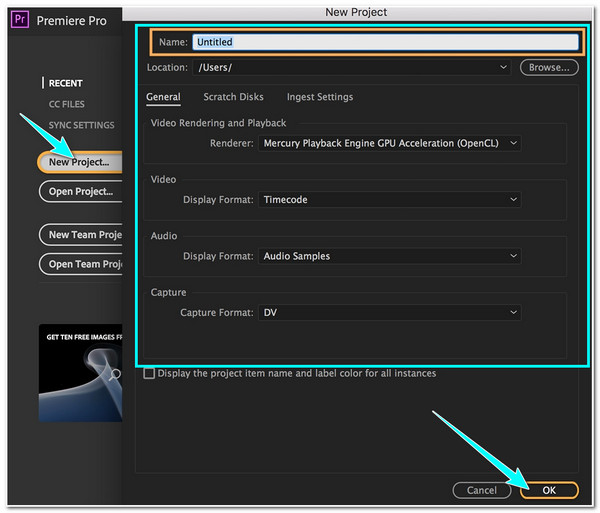Click the project Name input field
The image size is (600, 513).
pyautogui.click(x=385, y=42)
